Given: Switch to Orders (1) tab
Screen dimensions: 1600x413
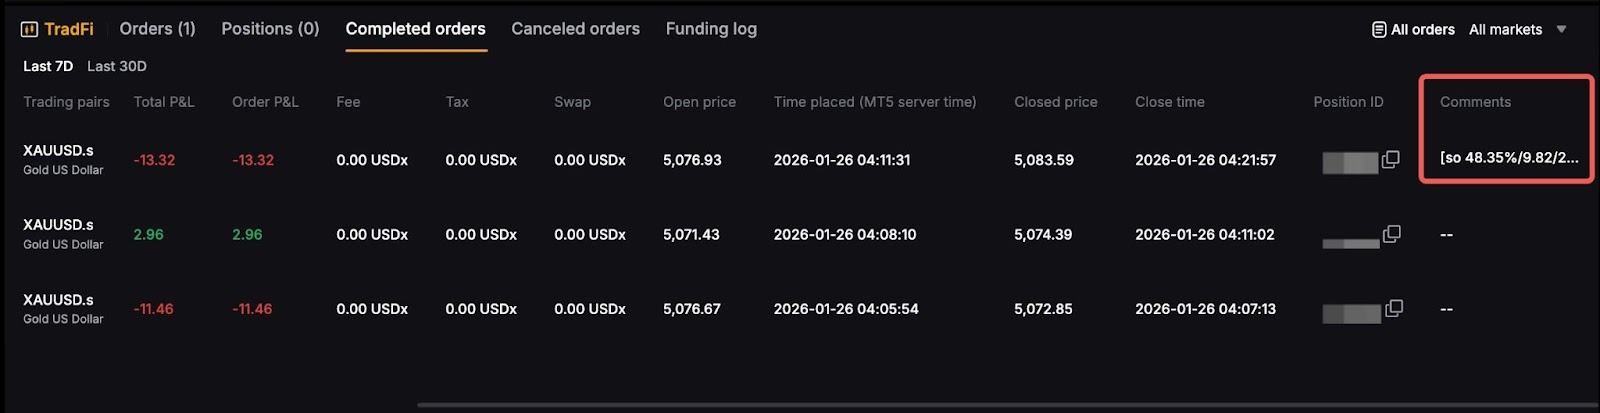Looking at the screenshot, I should pos(157,29).
